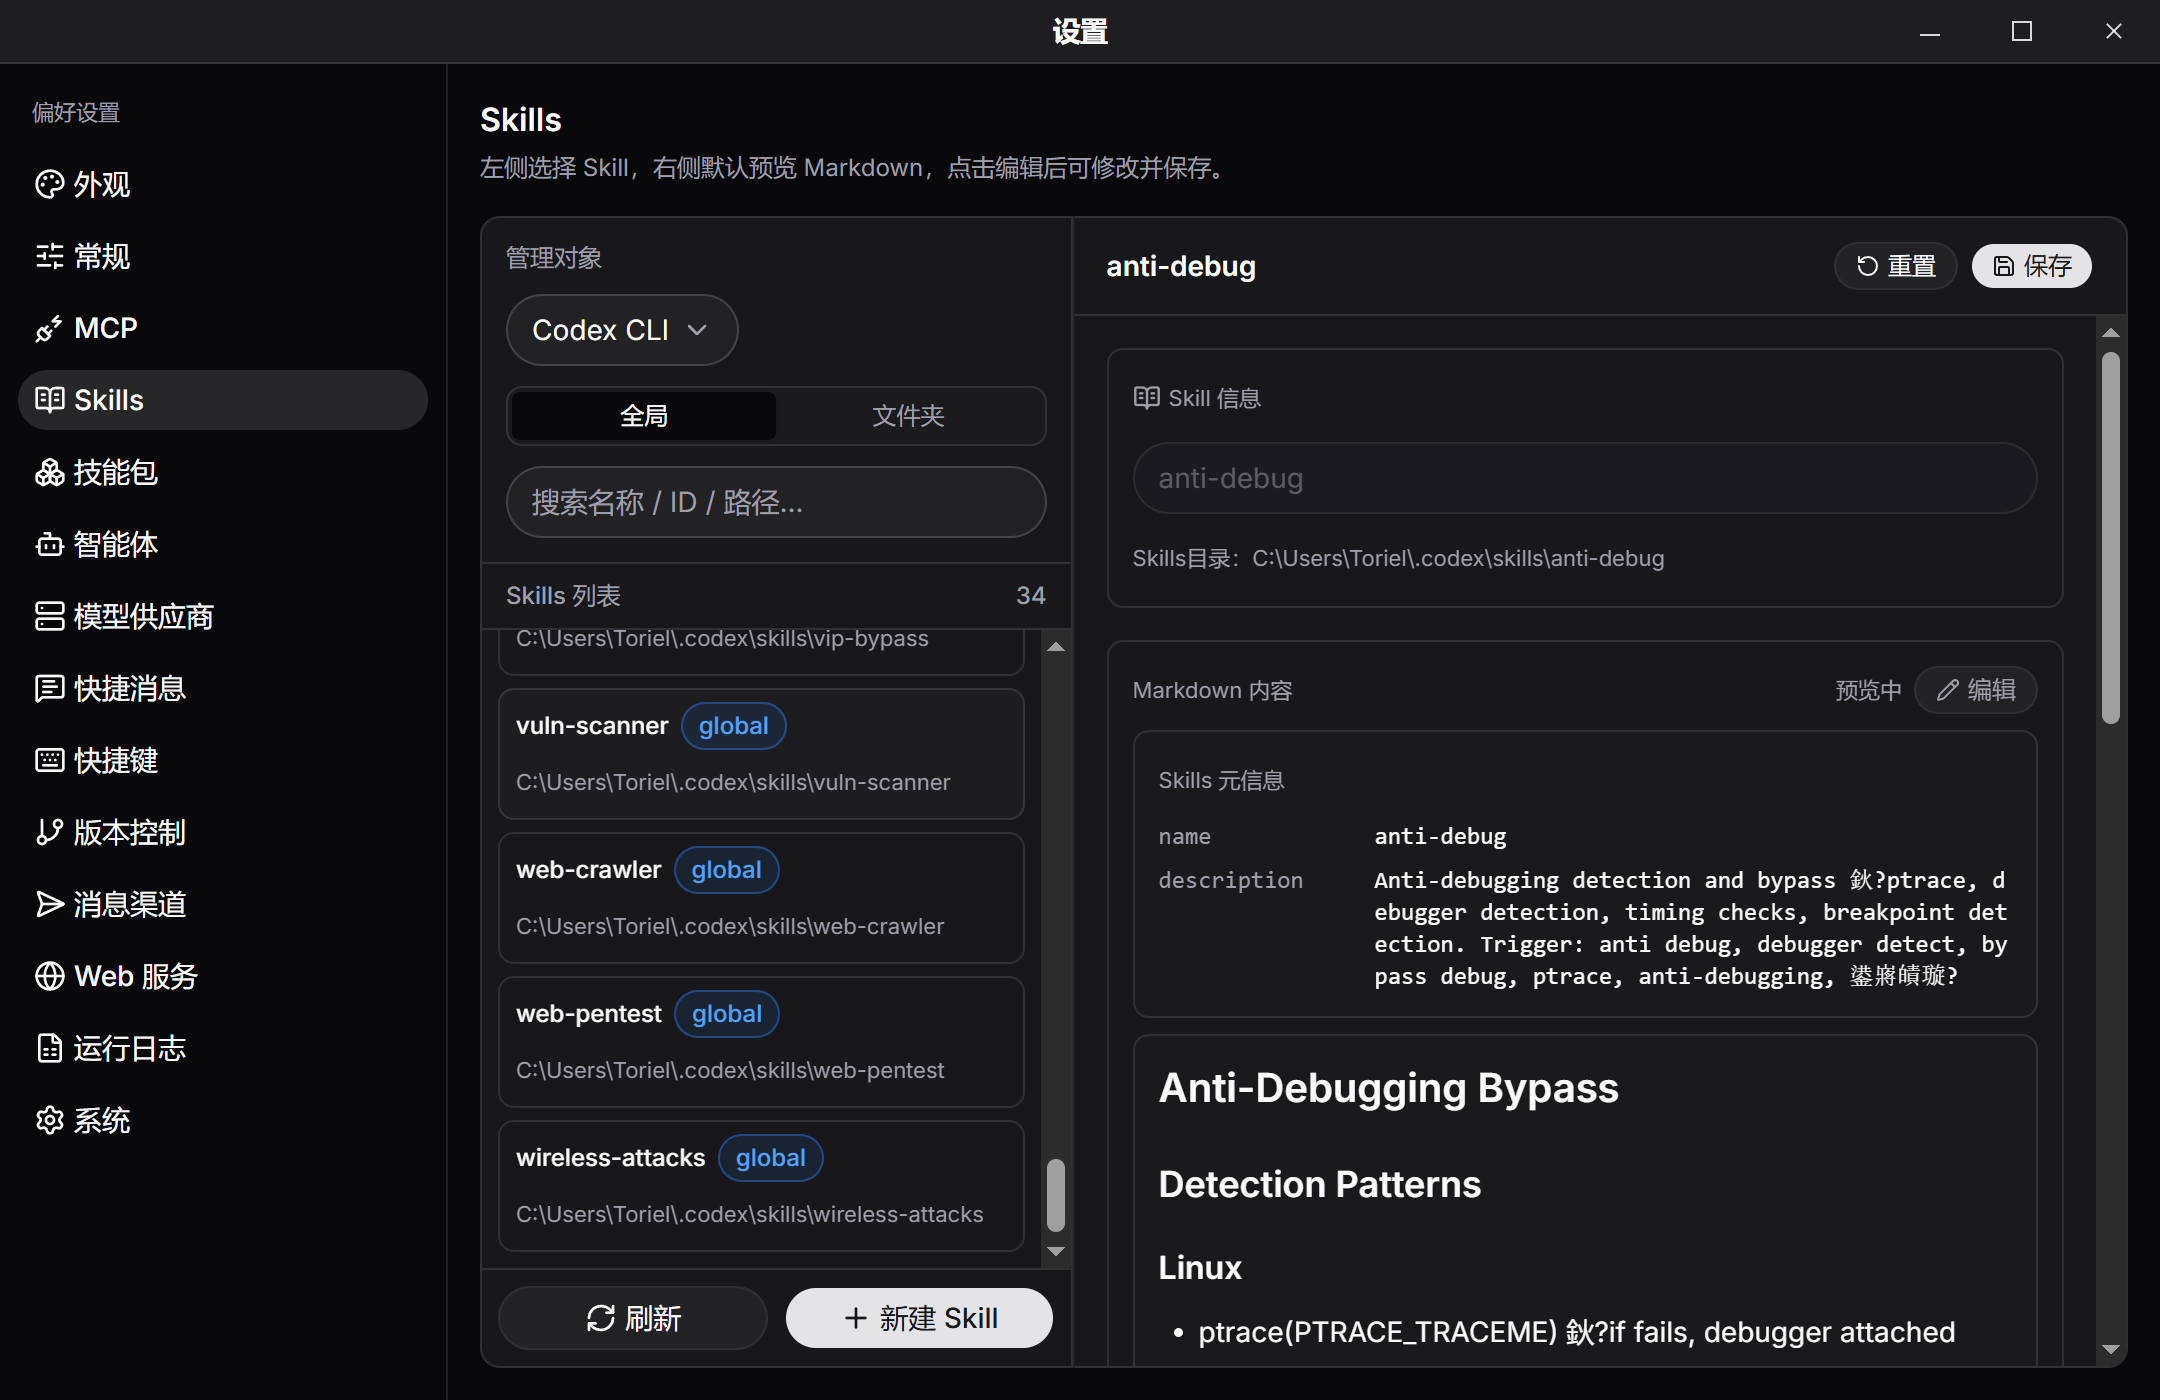Click the floppy disk icon on 保存
Image resolution: width=2160 pixels, height=1400 pixels.
point(2003,266)
